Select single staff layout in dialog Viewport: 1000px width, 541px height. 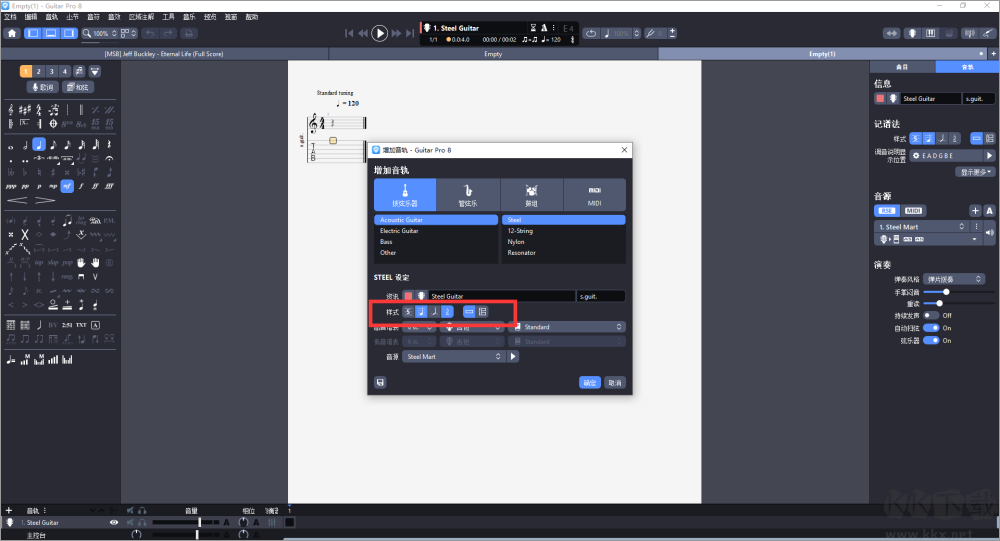469,311
